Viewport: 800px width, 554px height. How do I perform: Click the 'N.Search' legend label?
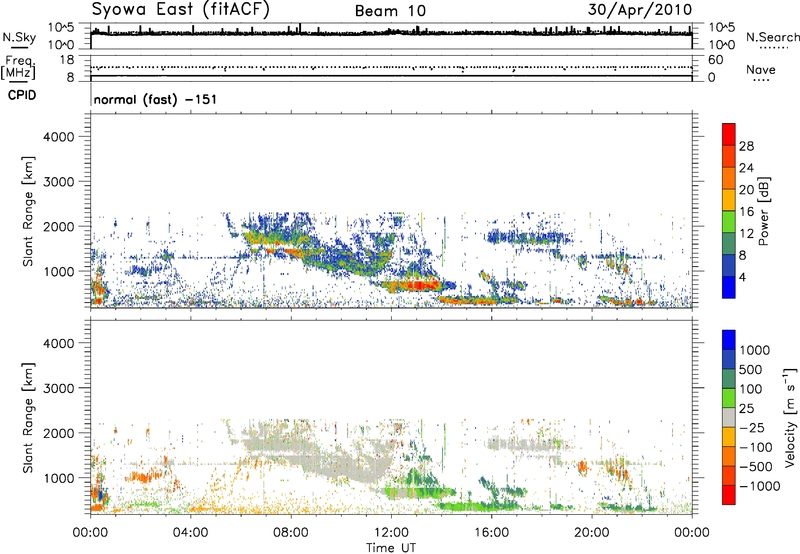tap(773, 37)
